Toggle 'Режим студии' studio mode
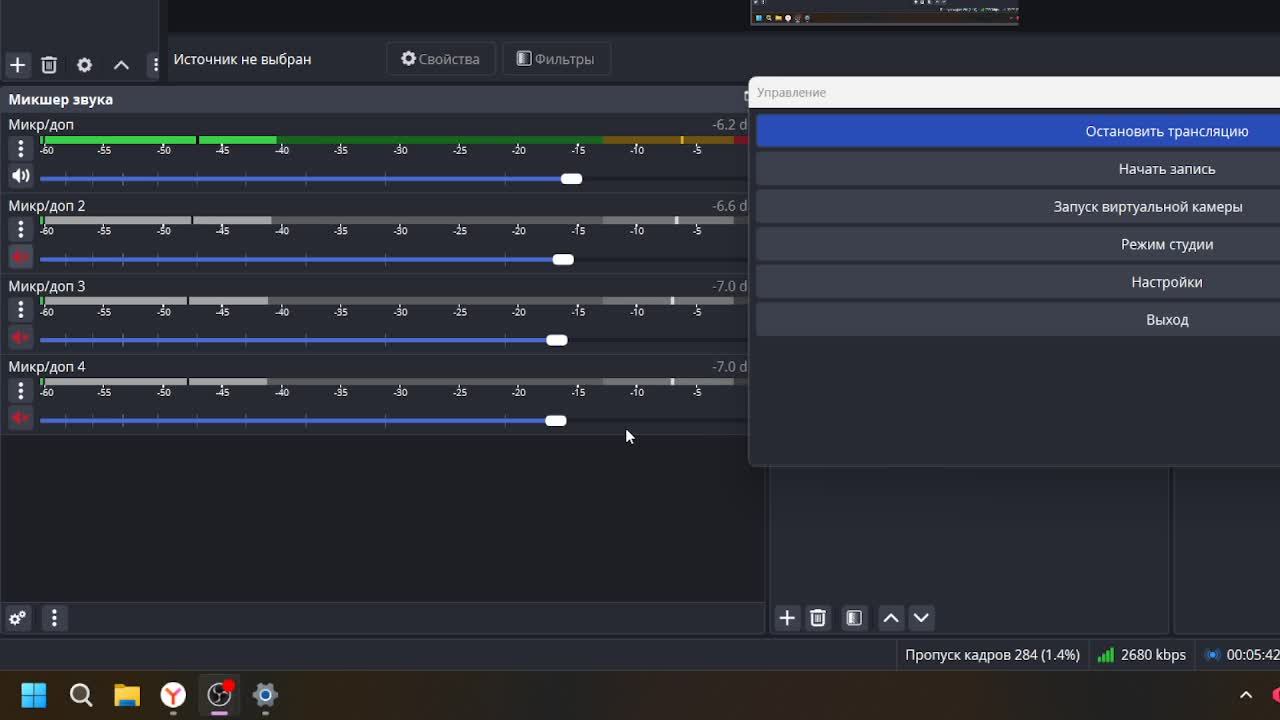This screenshot has width=1280, height=720. 1018,244
